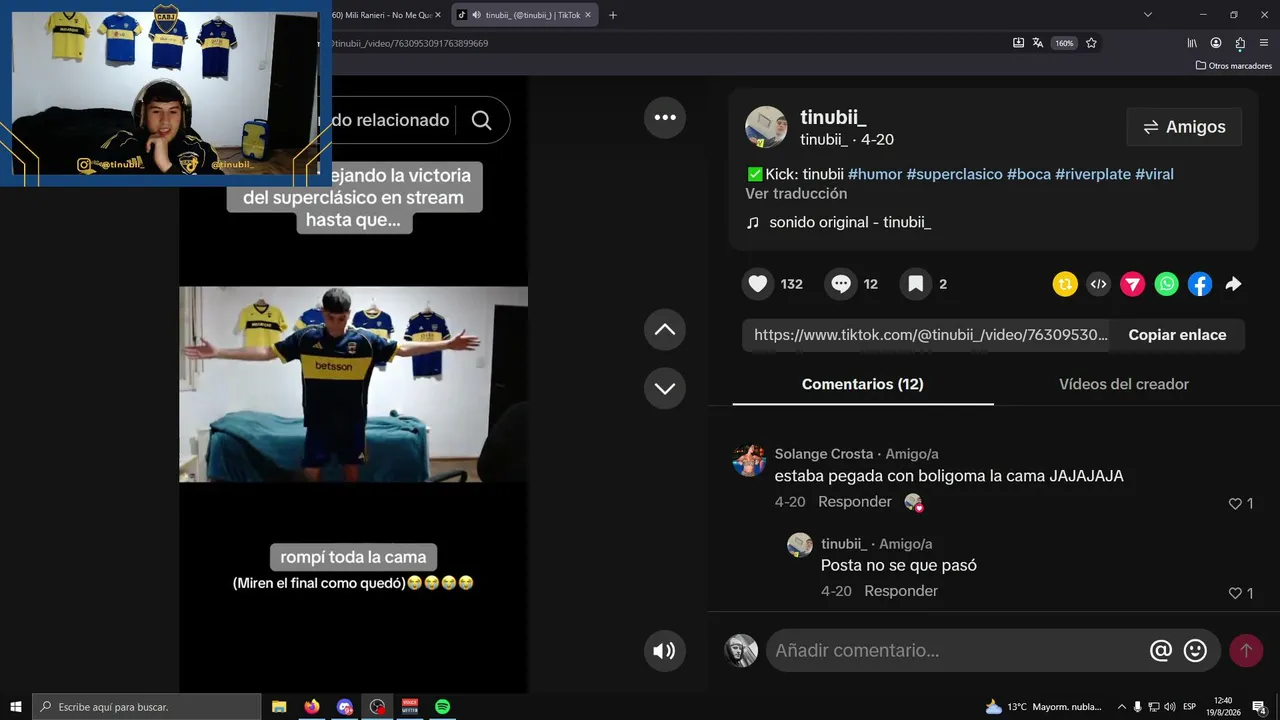The image size is (1280, 720).
Task: Mute the video sound
Action: 665,651
